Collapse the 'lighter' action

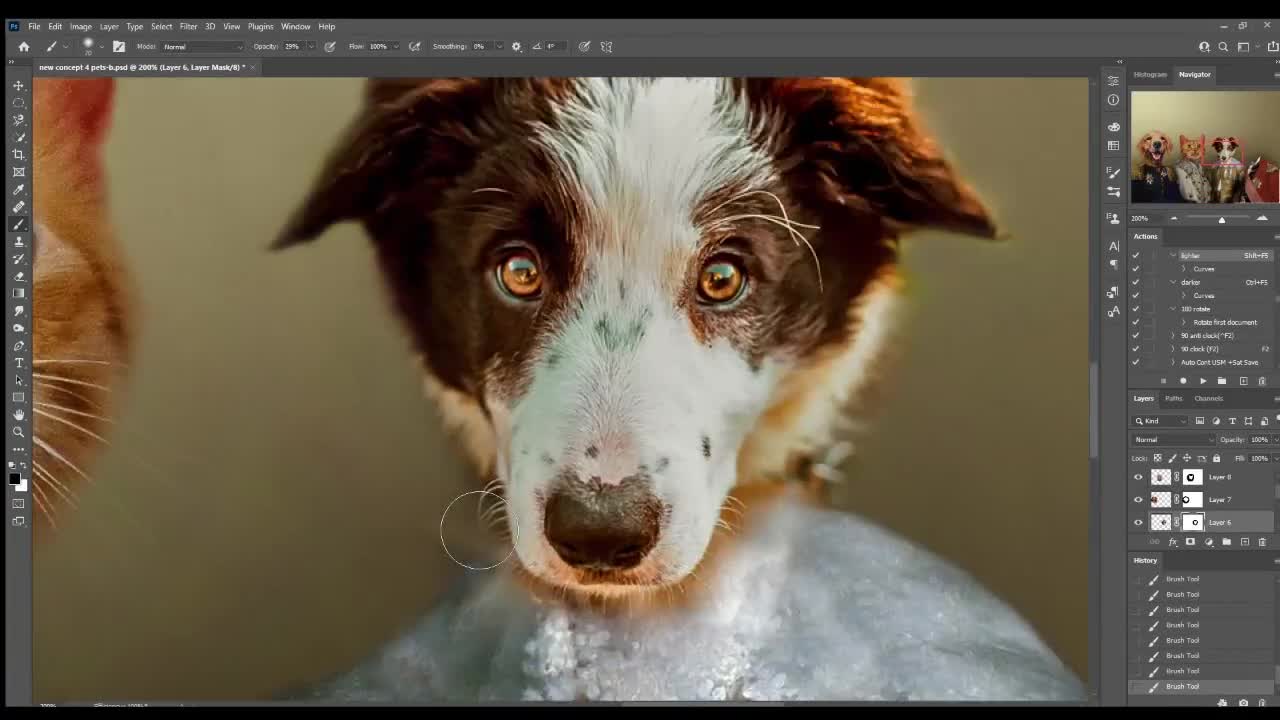(1173, 255)
